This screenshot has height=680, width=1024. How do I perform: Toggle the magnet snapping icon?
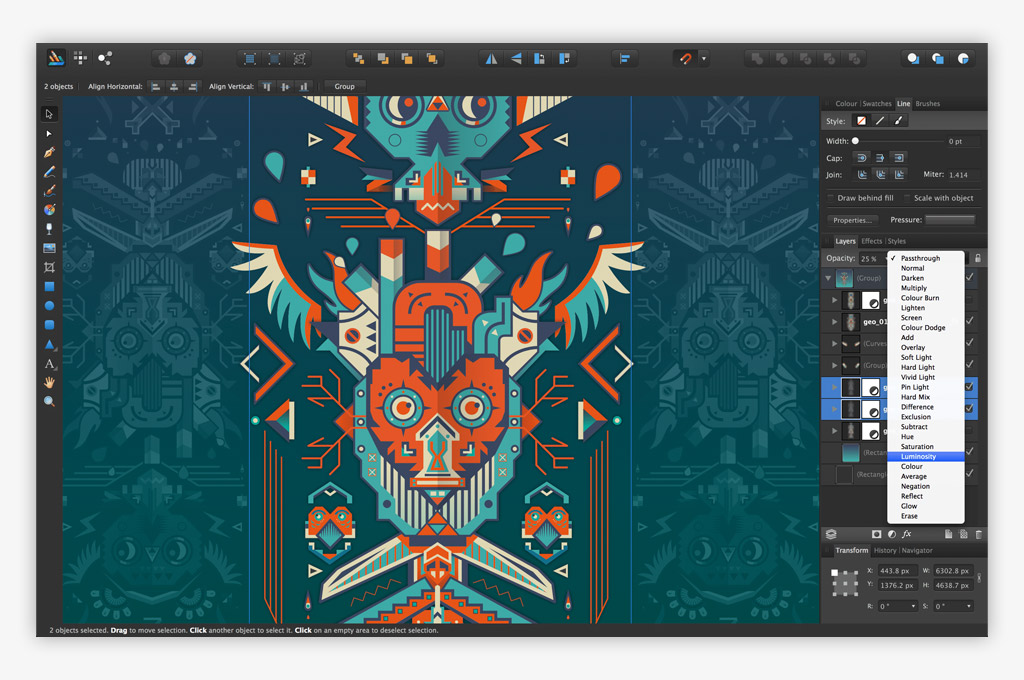point(684,59)
